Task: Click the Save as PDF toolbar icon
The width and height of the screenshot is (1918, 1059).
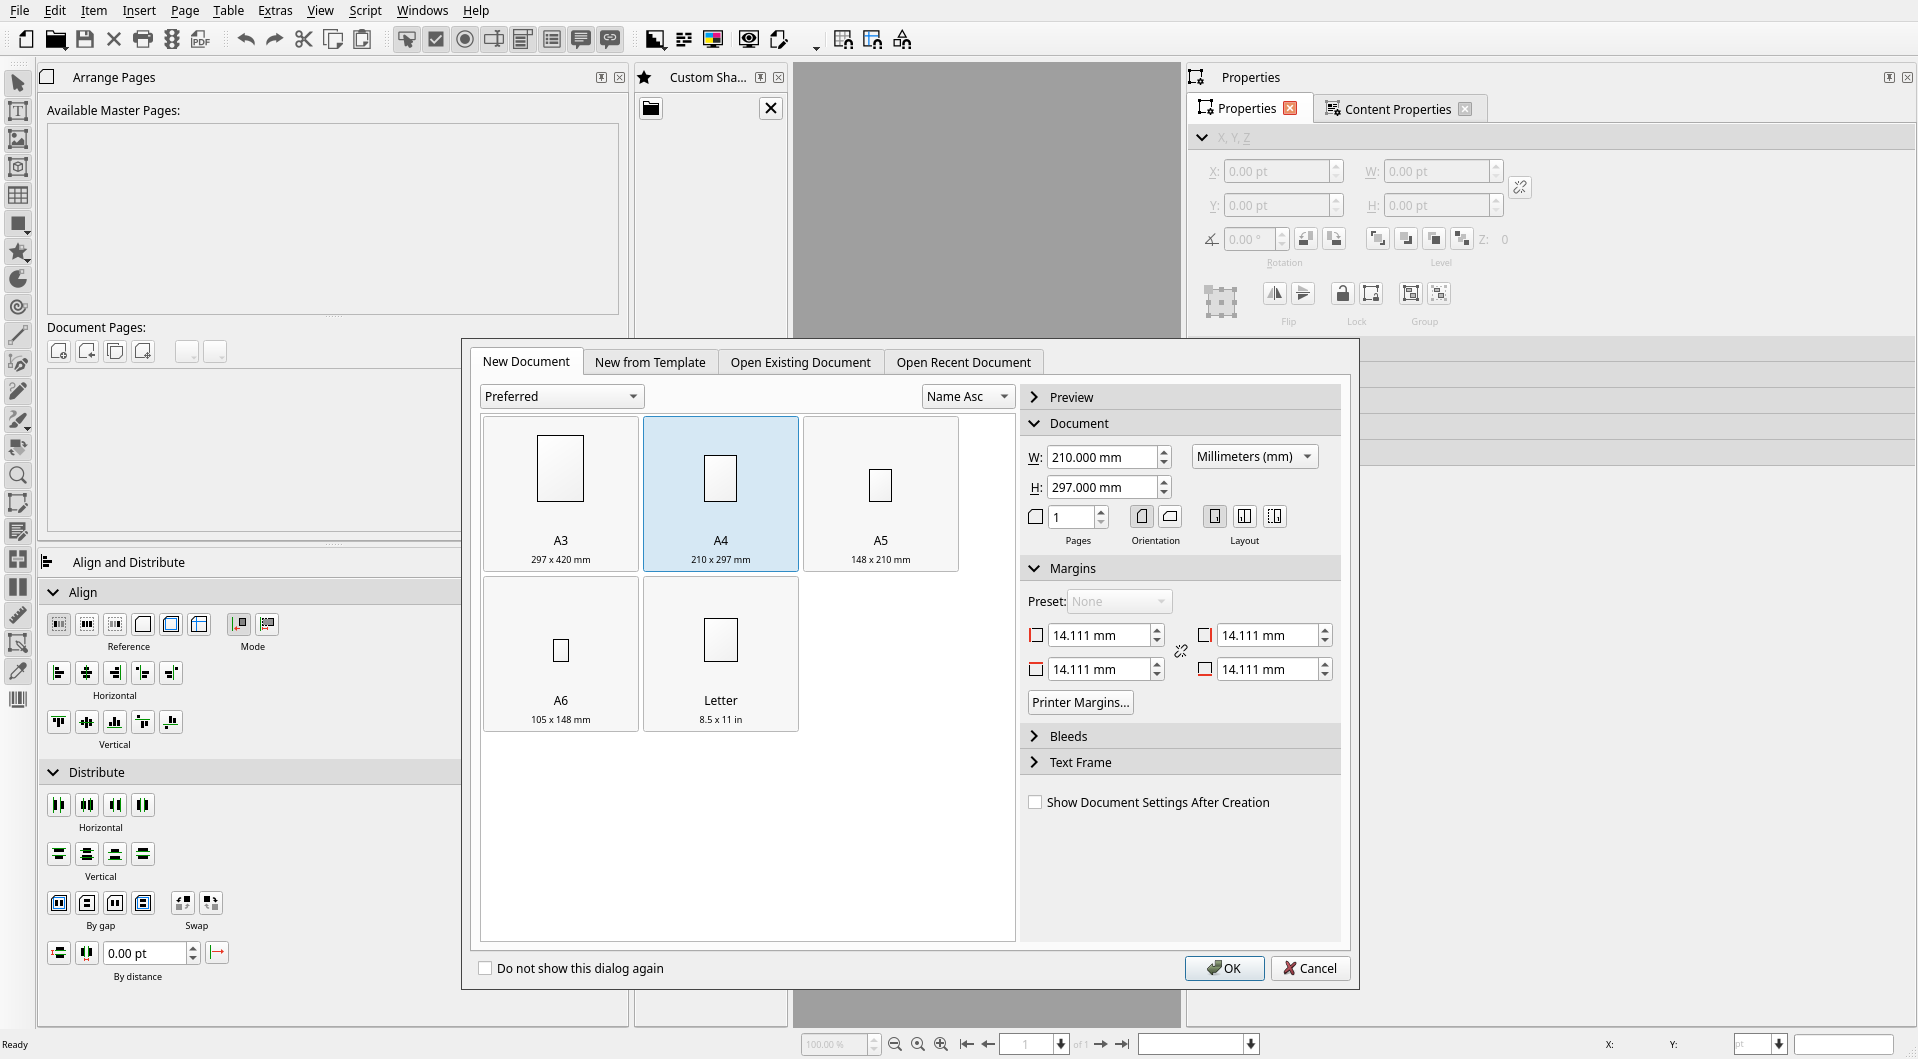Action: [201, 40]
